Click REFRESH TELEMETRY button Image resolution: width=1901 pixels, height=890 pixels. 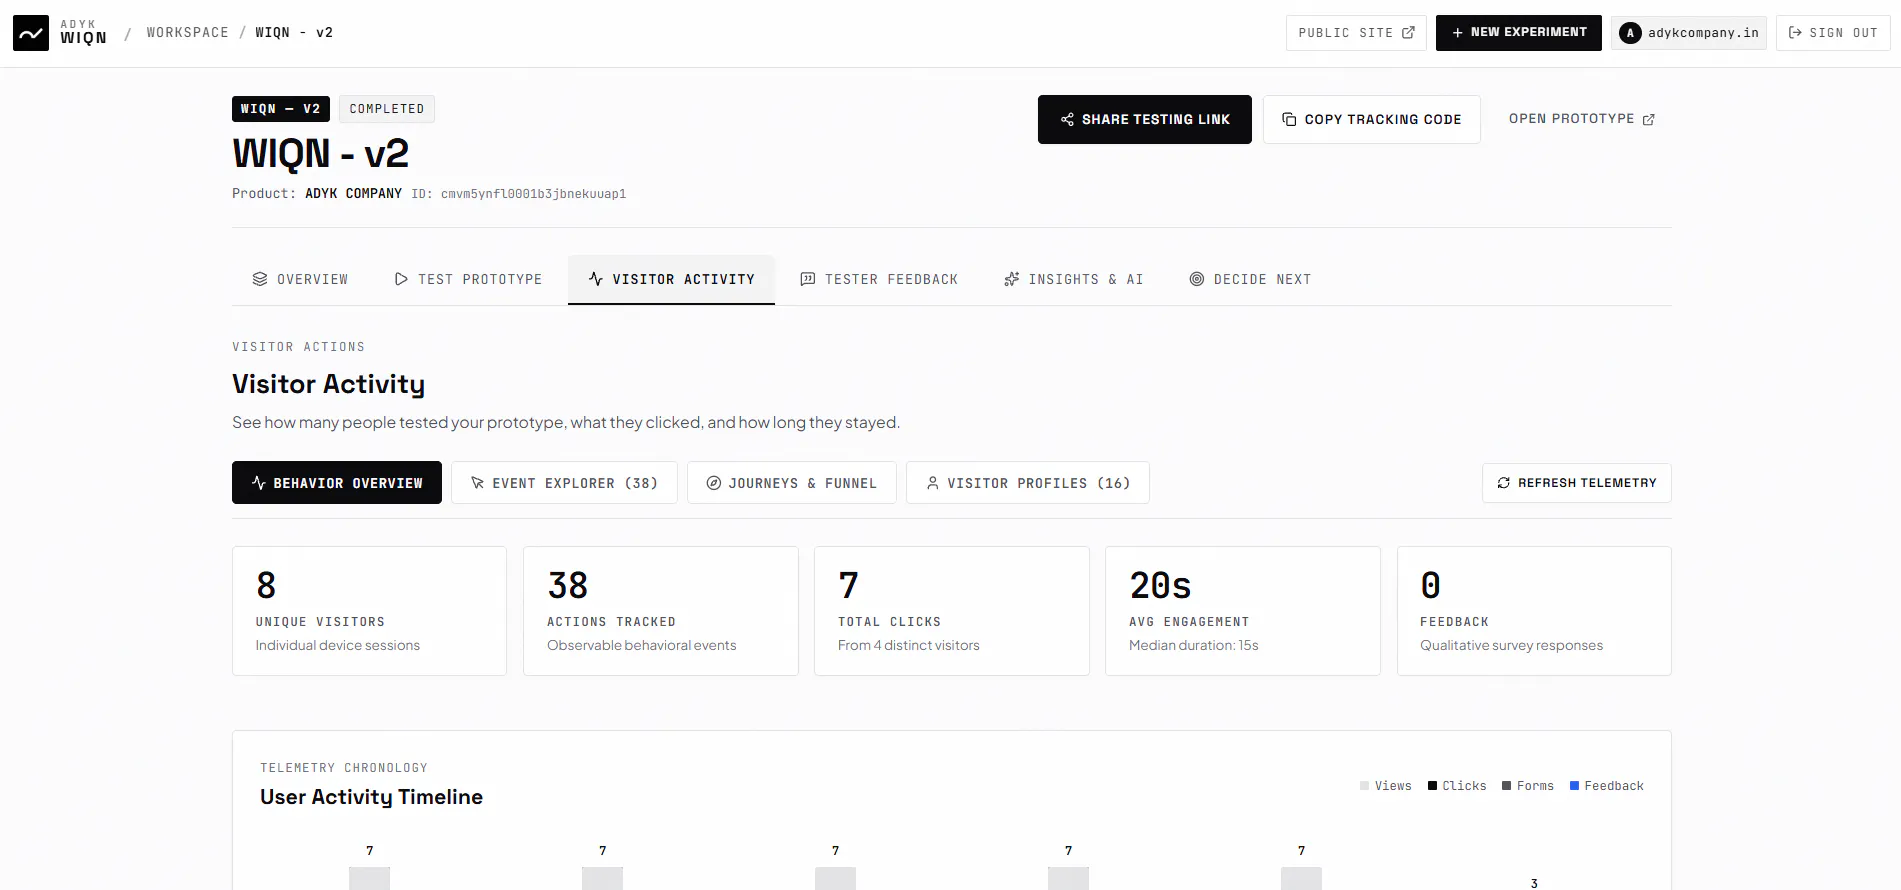[1577, 483]
